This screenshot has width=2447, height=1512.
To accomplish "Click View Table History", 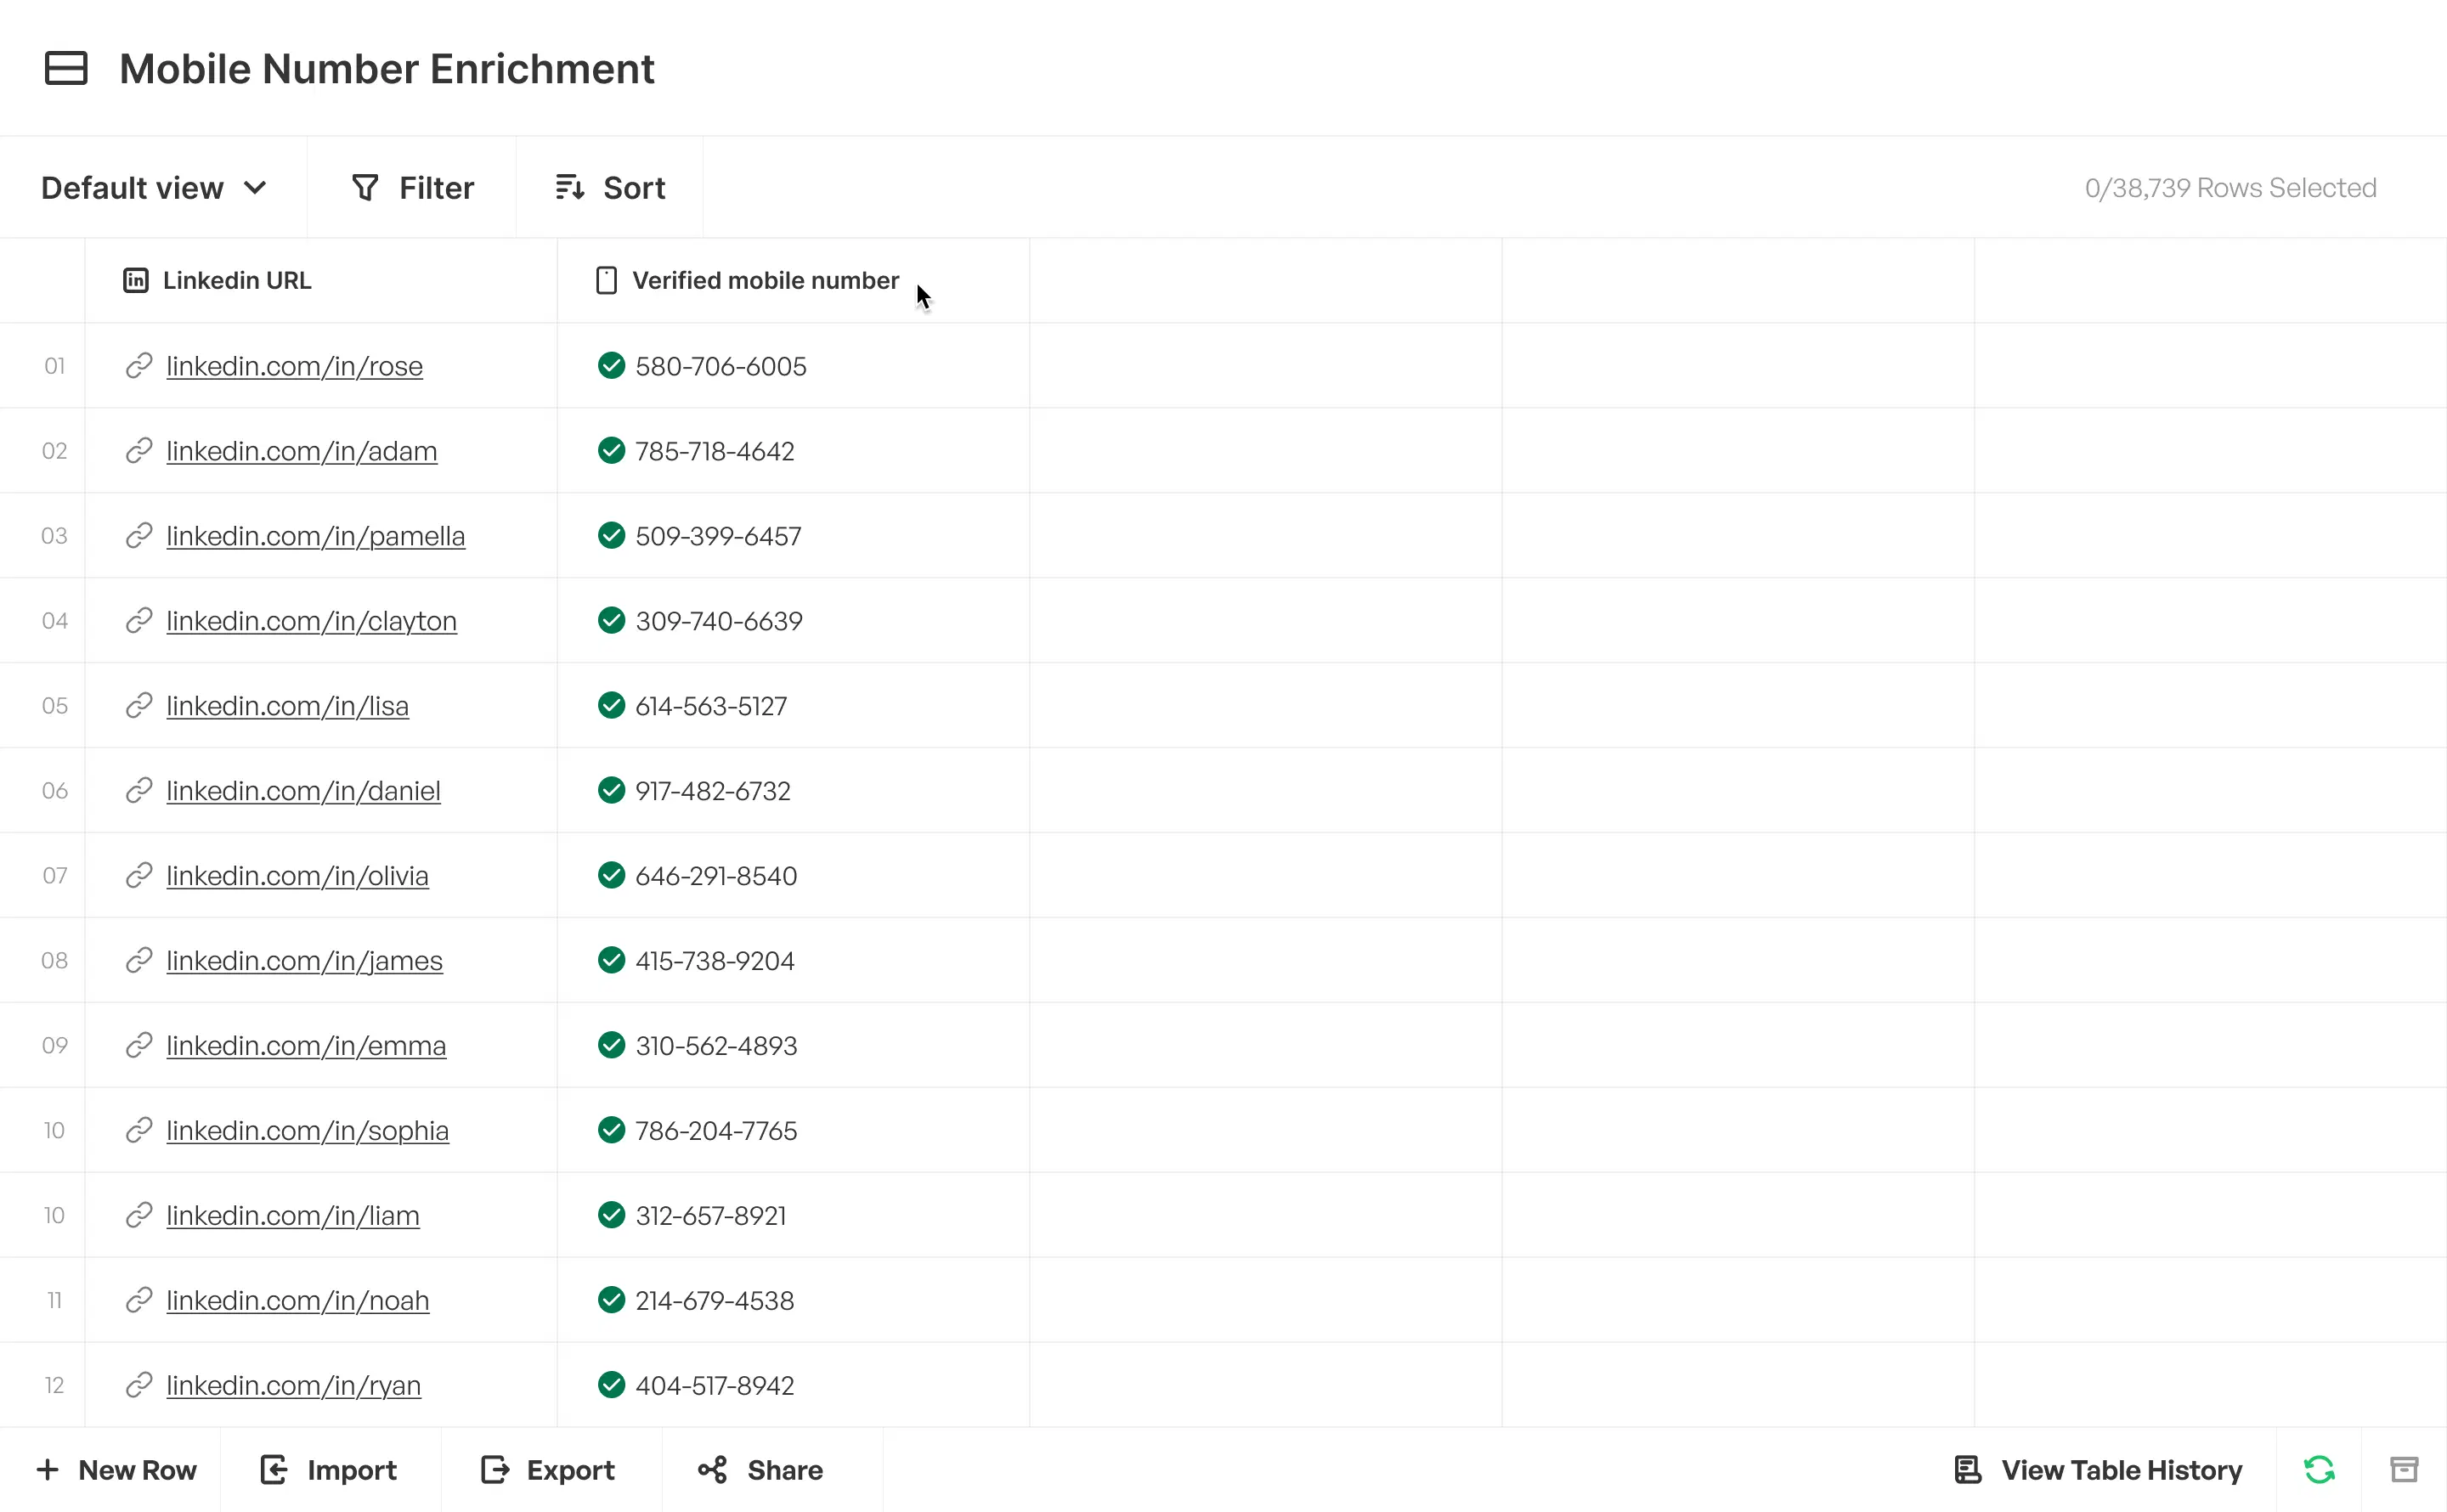I will coord(2097,1470).
